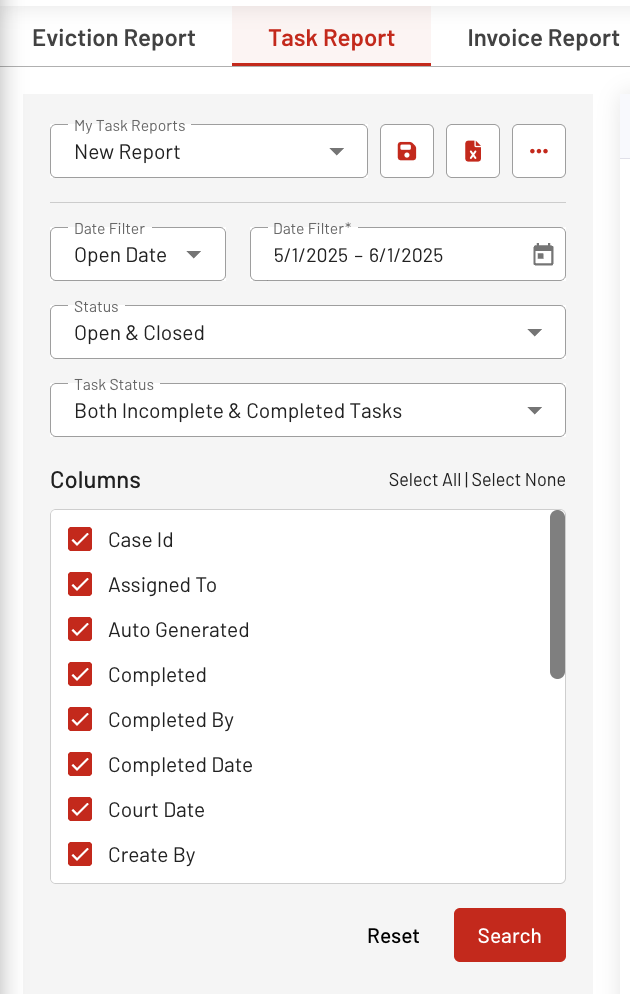The image size is (630, 994).
Task: Disable the Auto Generated column checkbox
Action: pos(80,629)
